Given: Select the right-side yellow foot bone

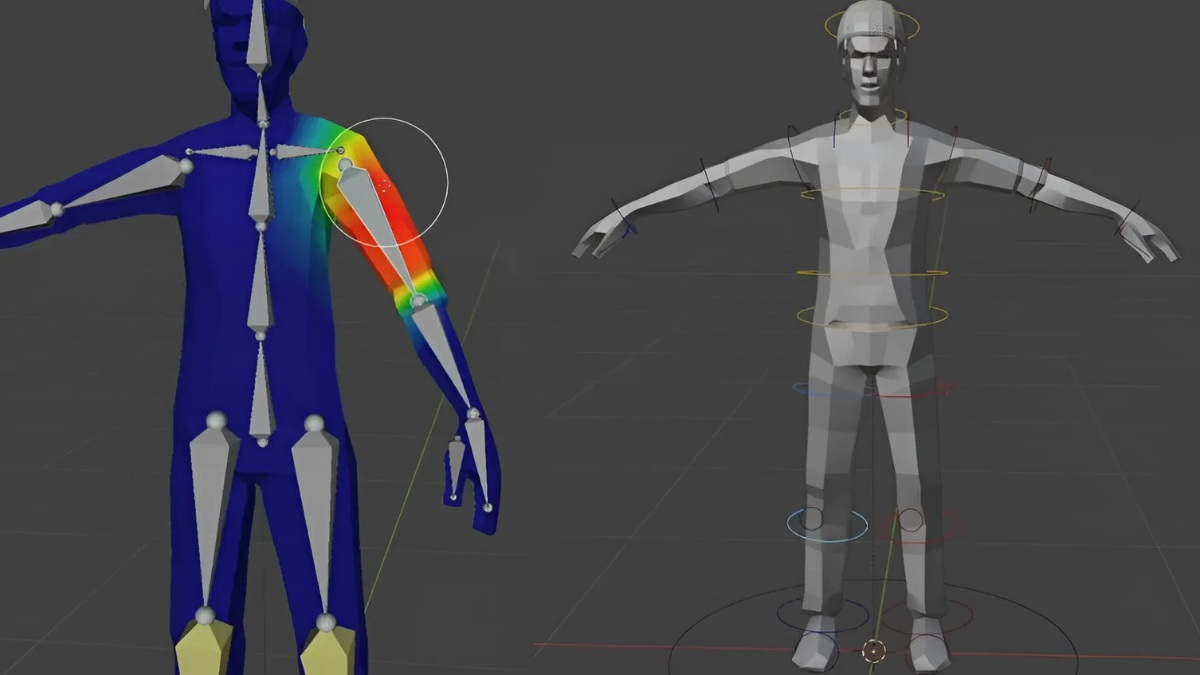Looking at the screenshot, I should pyautogui.click(x=329, y=651).
